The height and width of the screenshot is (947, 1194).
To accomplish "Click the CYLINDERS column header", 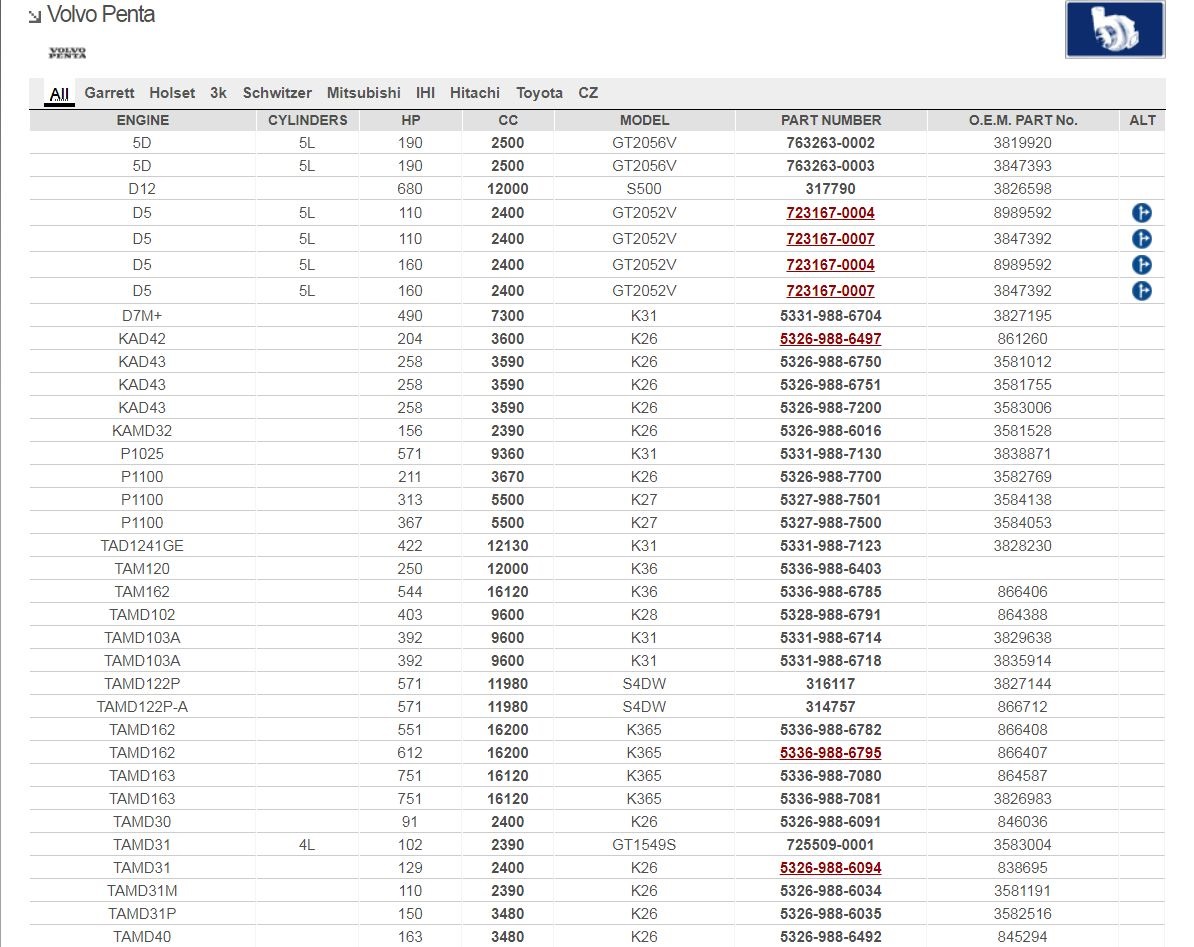I will 308,120.
